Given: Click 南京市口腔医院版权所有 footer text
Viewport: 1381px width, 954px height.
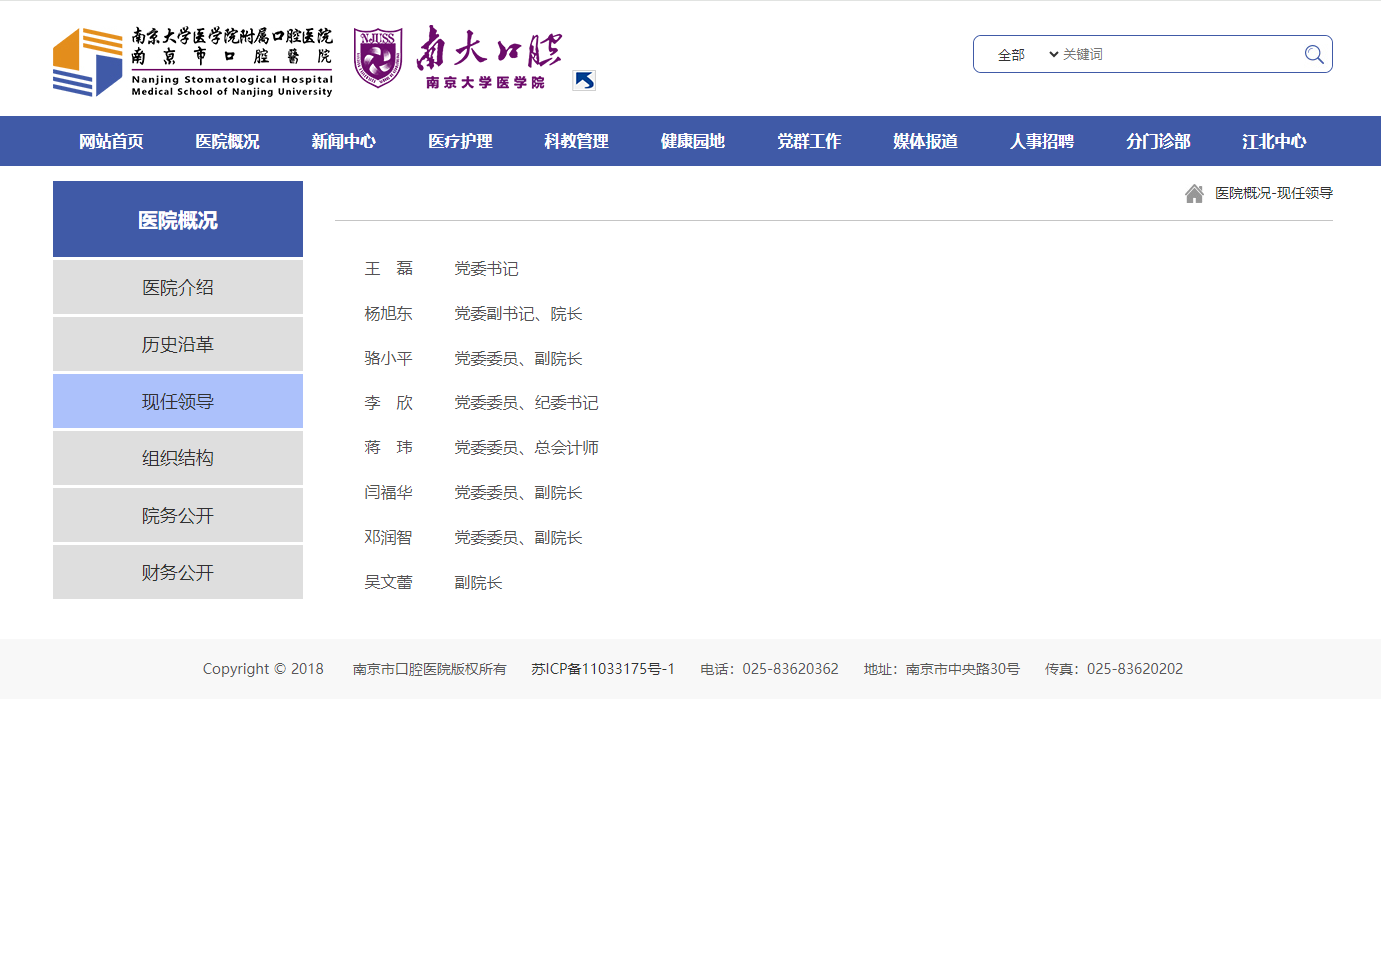Looking at the screenshot, I should coord(429,669).
